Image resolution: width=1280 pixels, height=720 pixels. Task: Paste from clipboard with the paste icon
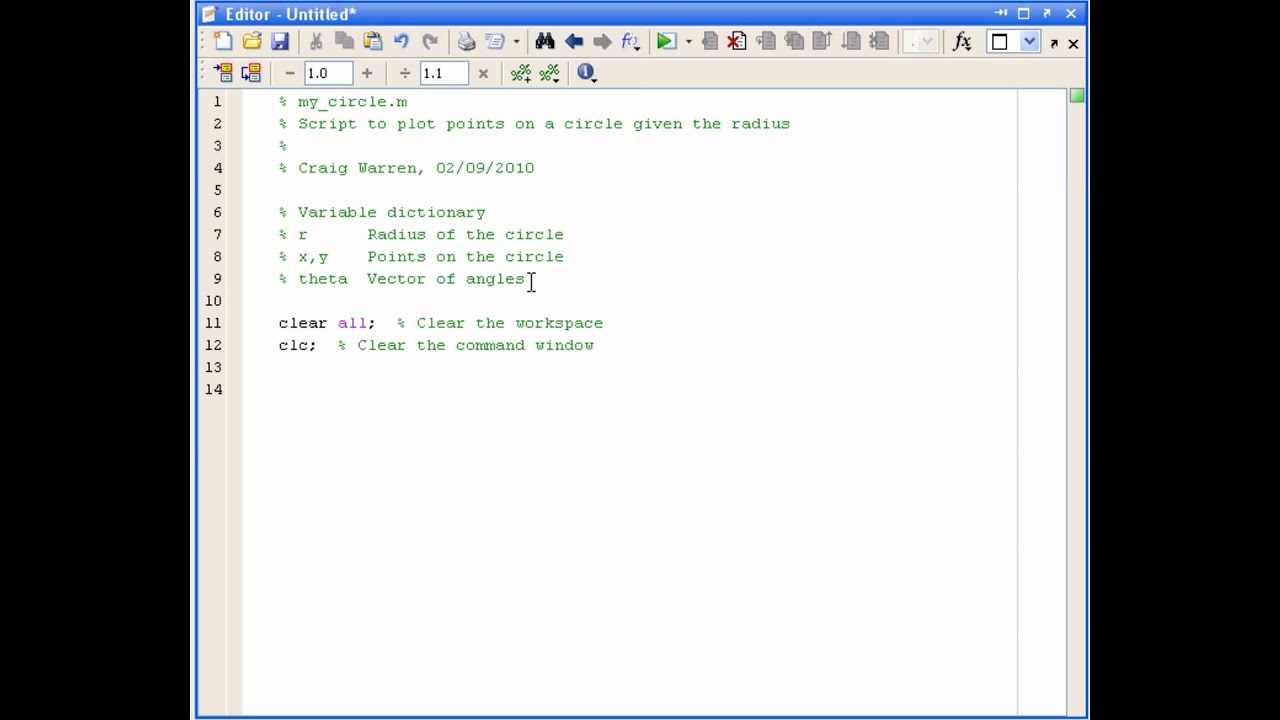(x=373, y=41)
